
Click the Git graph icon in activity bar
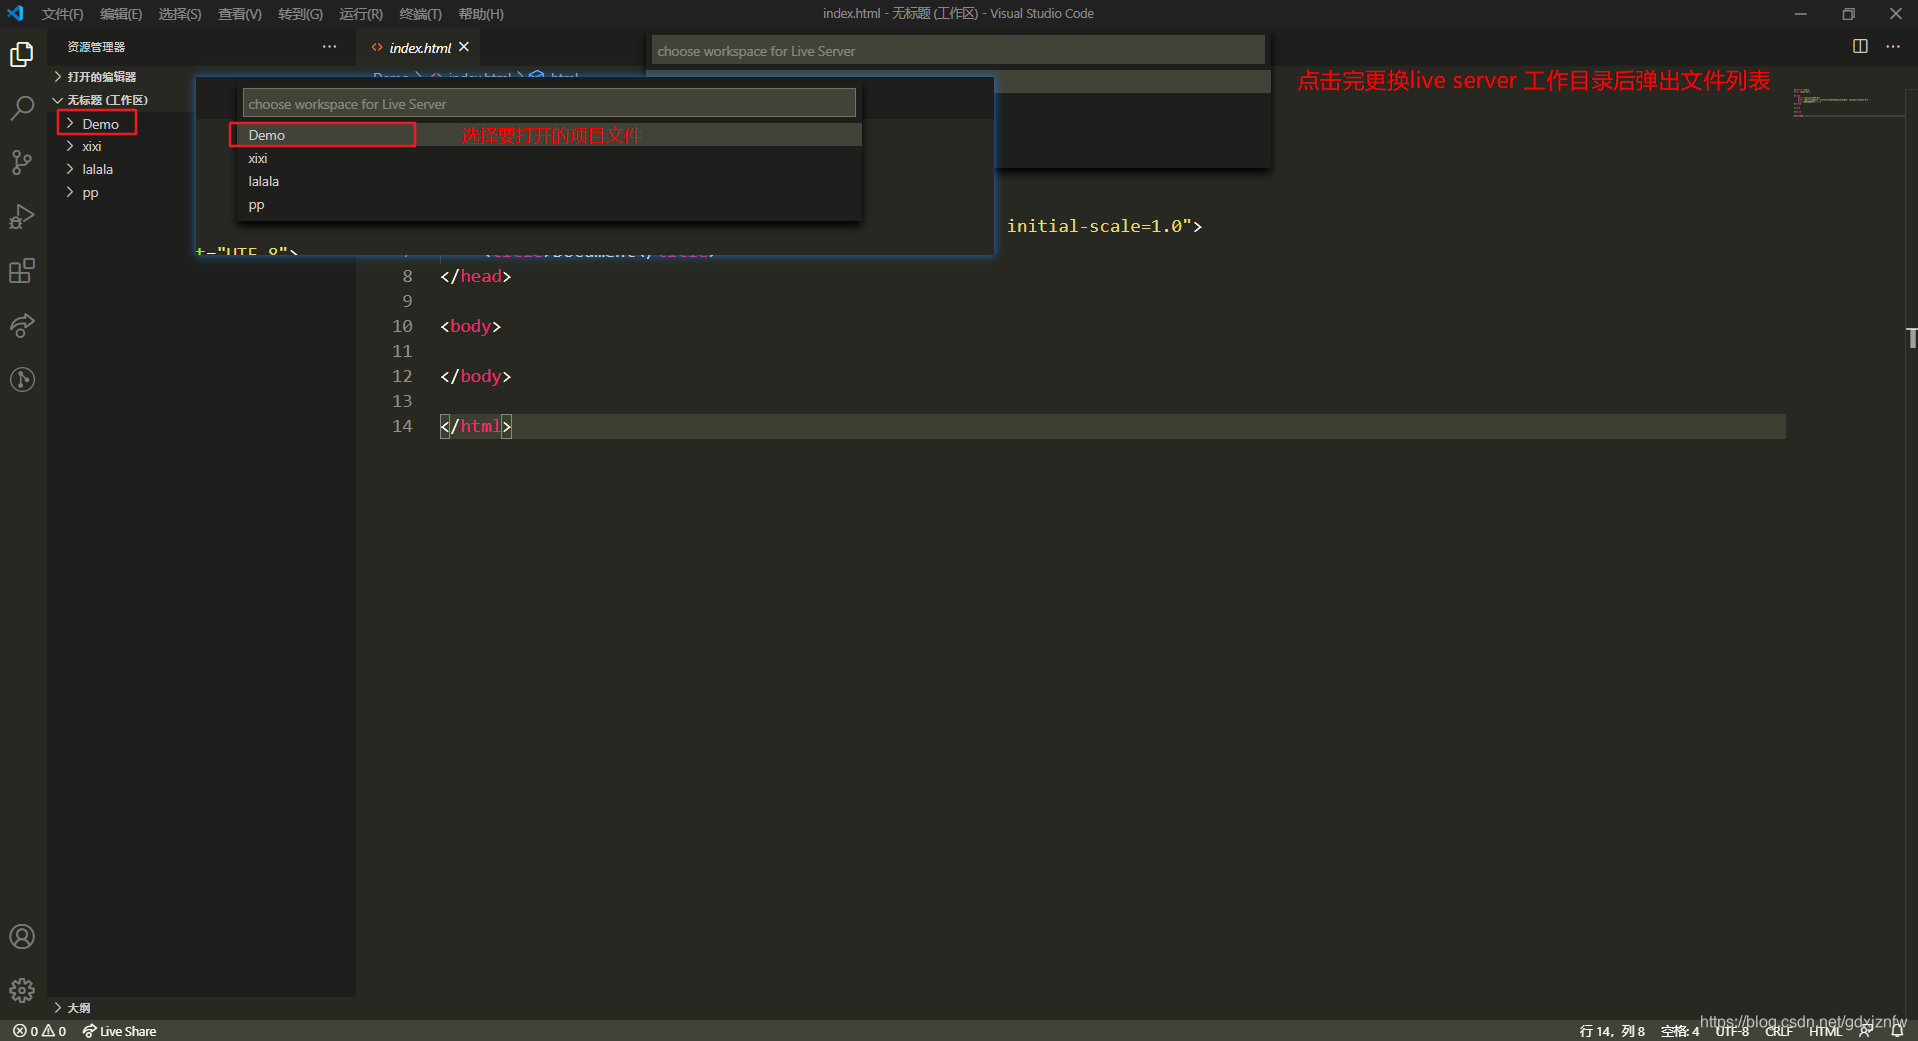[x=22, y=379]
